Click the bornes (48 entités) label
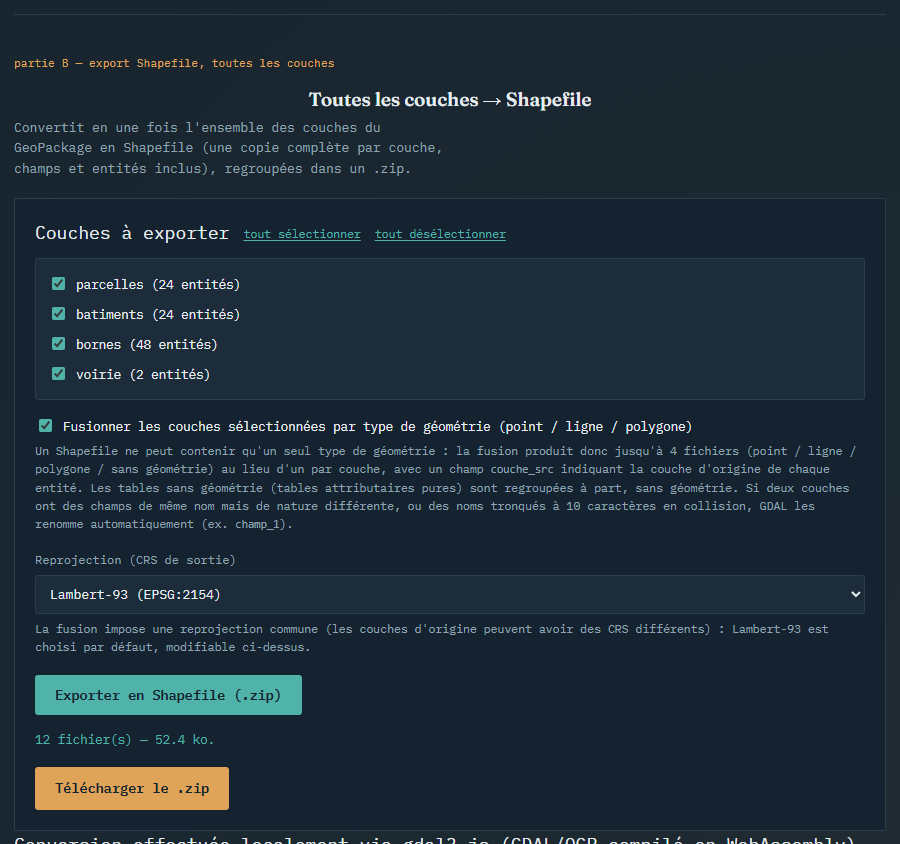The width and height of the screenshot is (900, 844). (x=147, y=344)
